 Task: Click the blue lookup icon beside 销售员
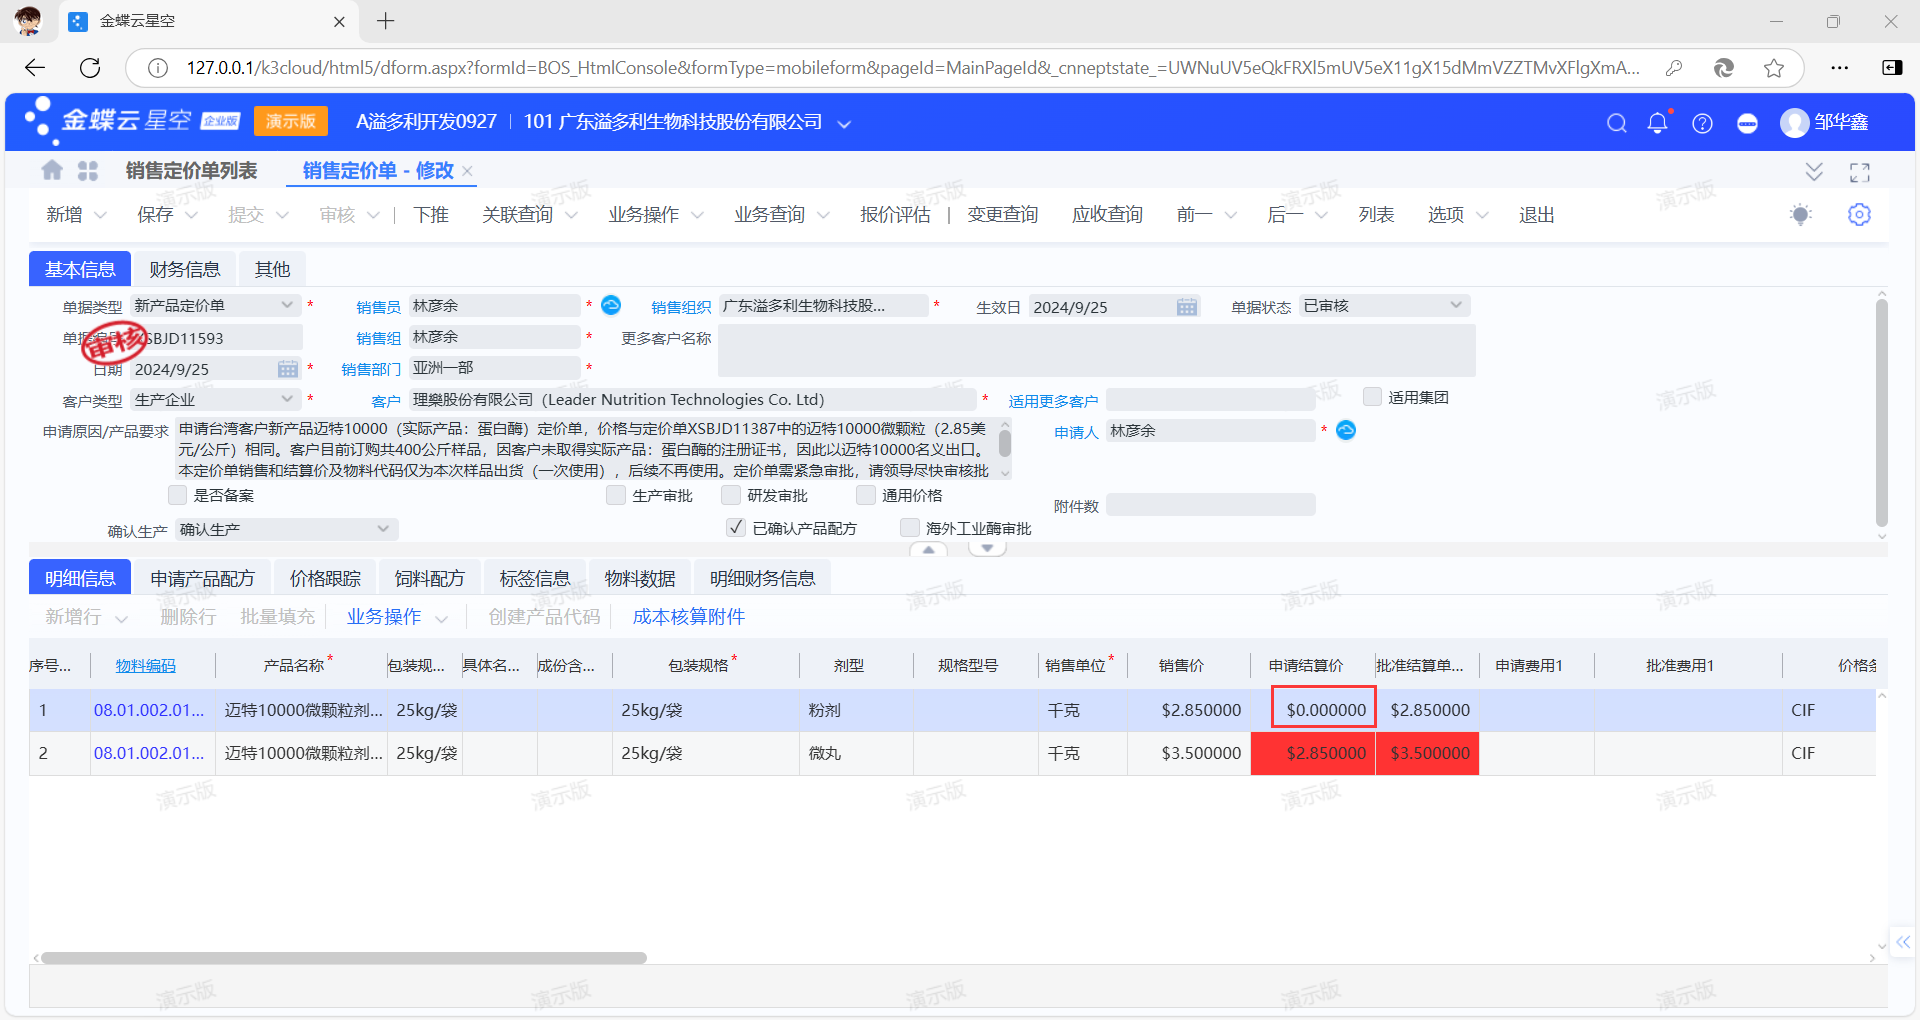click(611, 305)
